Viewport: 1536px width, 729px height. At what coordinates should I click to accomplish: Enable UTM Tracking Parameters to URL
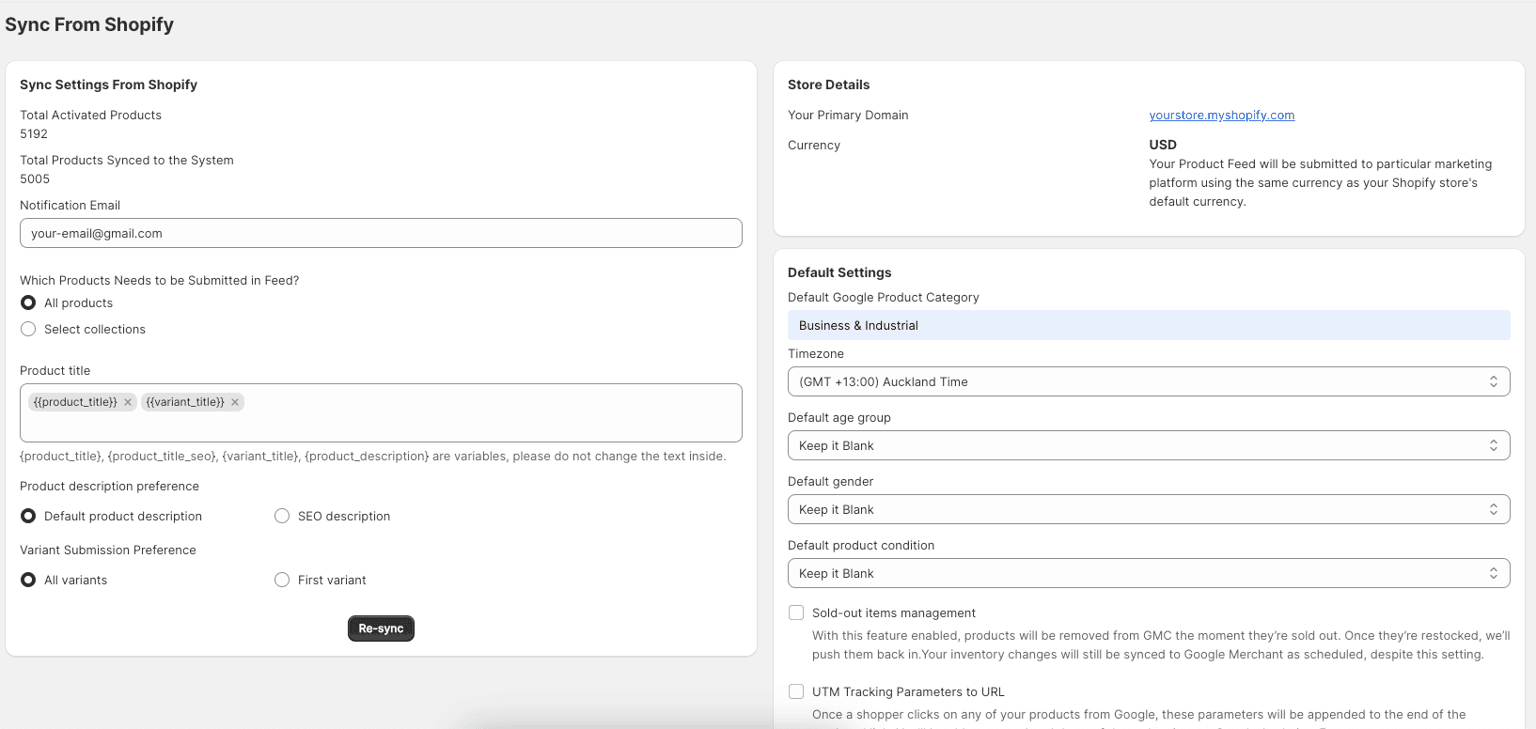796,691
